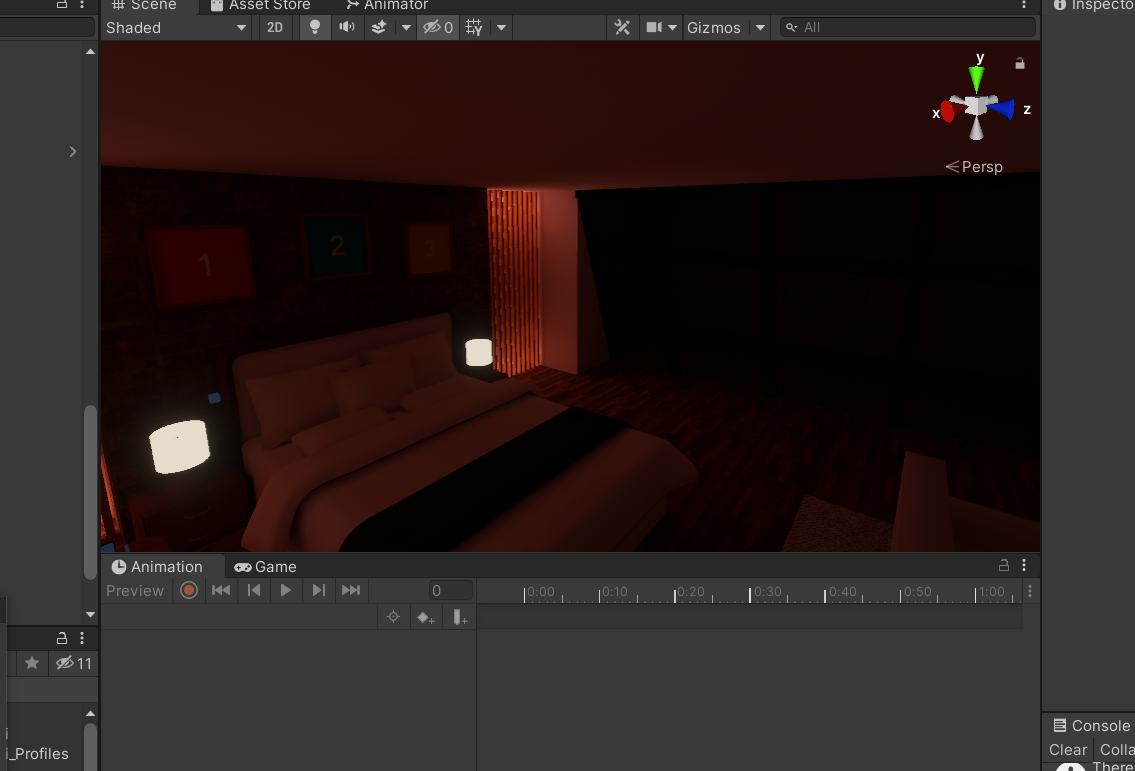Click the Preview button in Animation
The width and height of the screenshot is (1135, 771).
[x=135, y=591]
